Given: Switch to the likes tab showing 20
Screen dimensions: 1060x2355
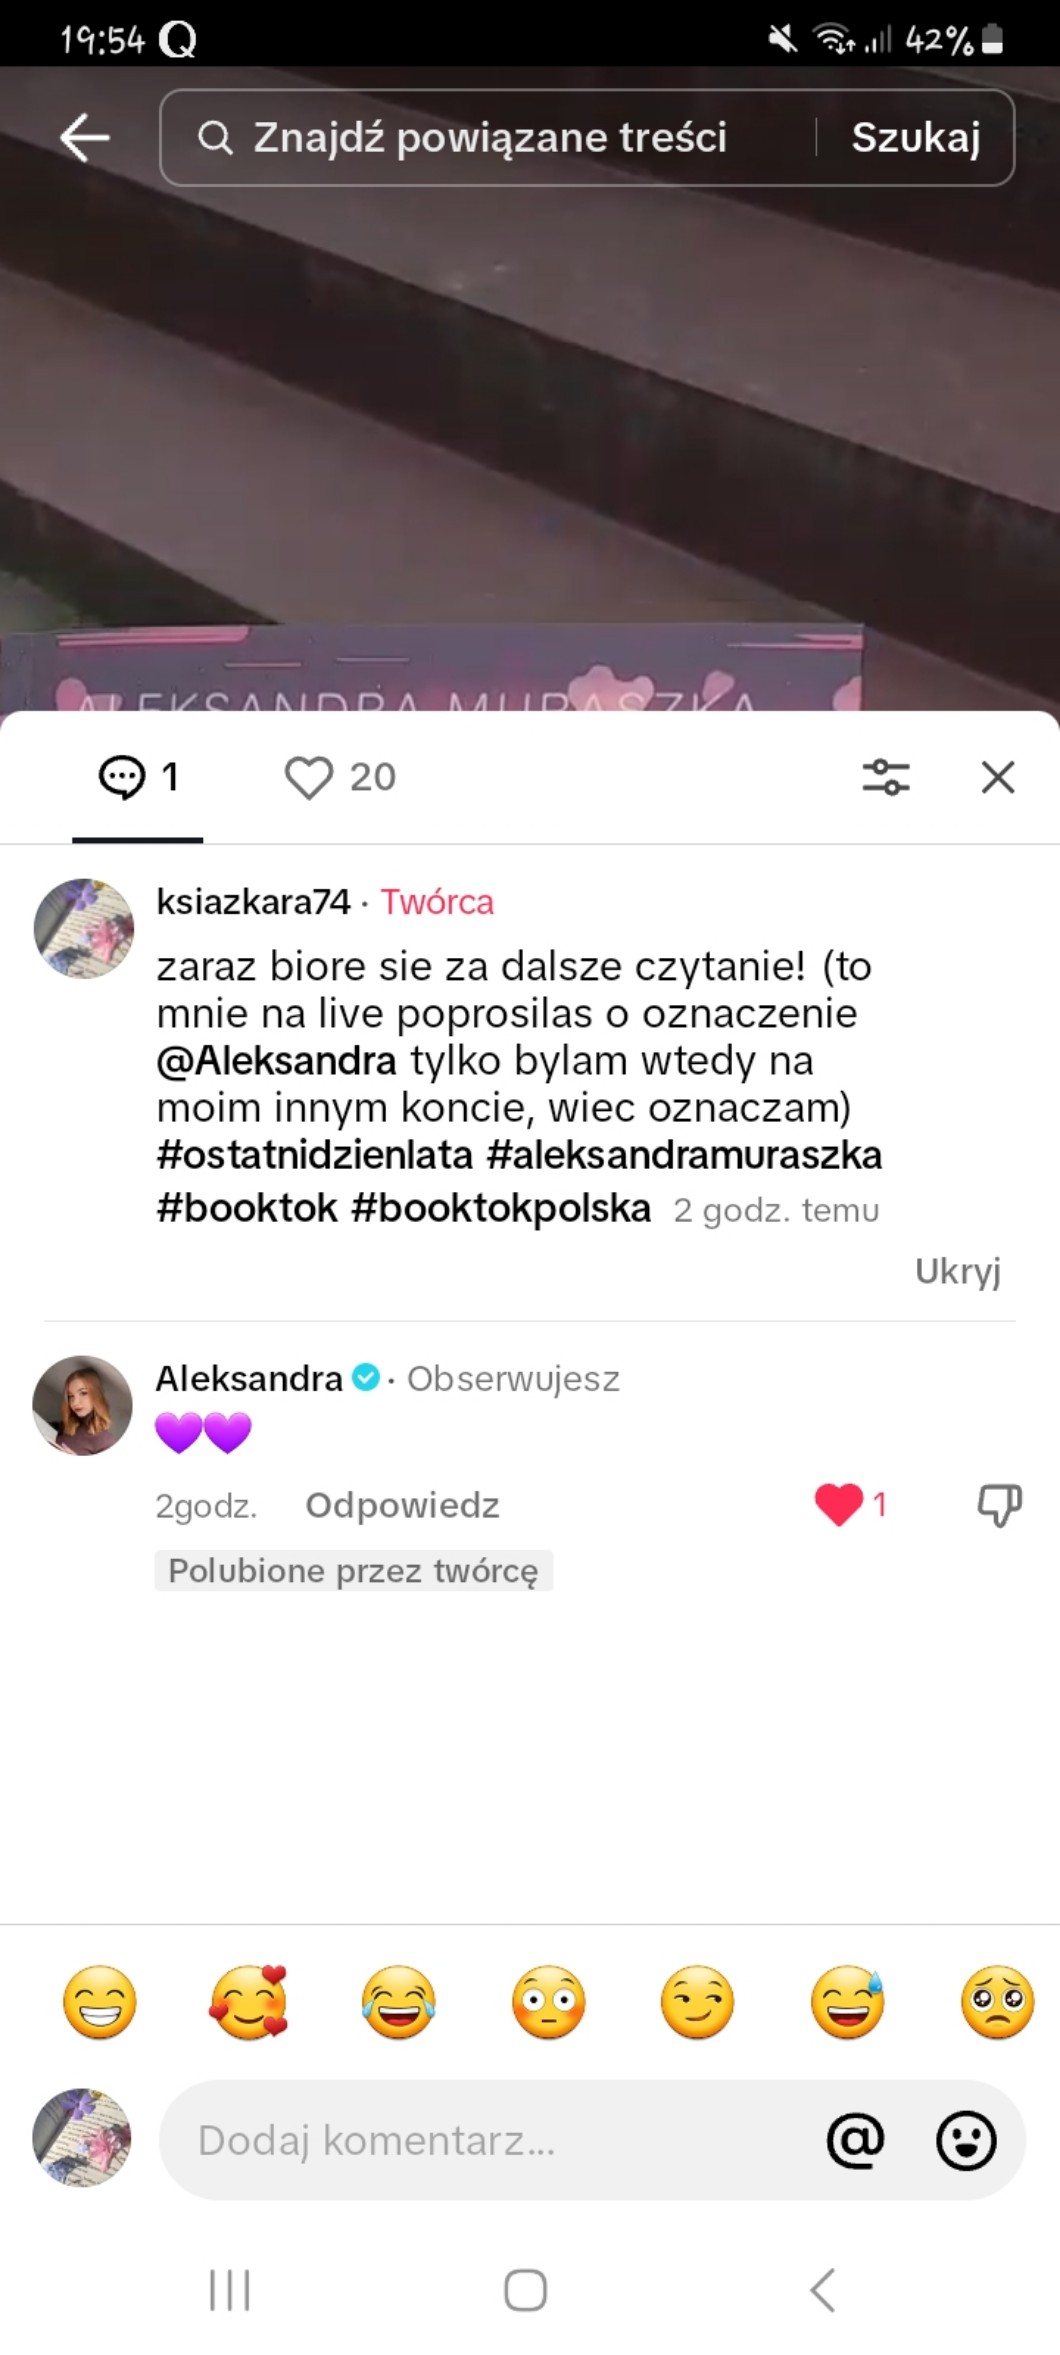Looking at the screenshot, I should click(x=340, y=777).
